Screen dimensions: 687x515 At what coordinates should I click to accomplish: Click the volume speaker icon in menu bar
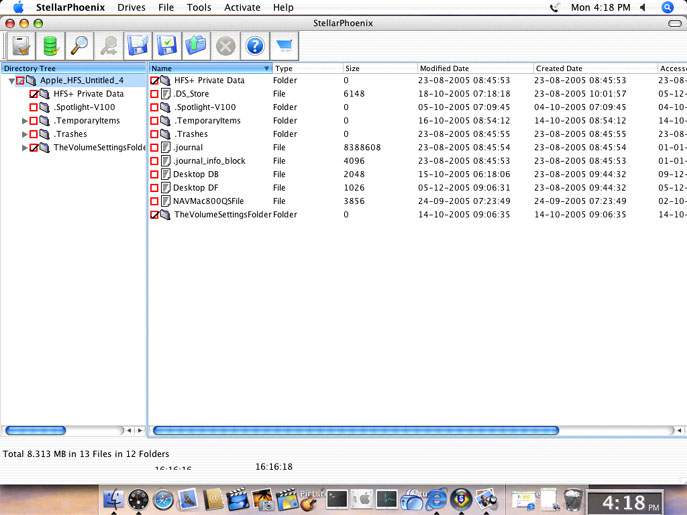[x=643, y=7]
